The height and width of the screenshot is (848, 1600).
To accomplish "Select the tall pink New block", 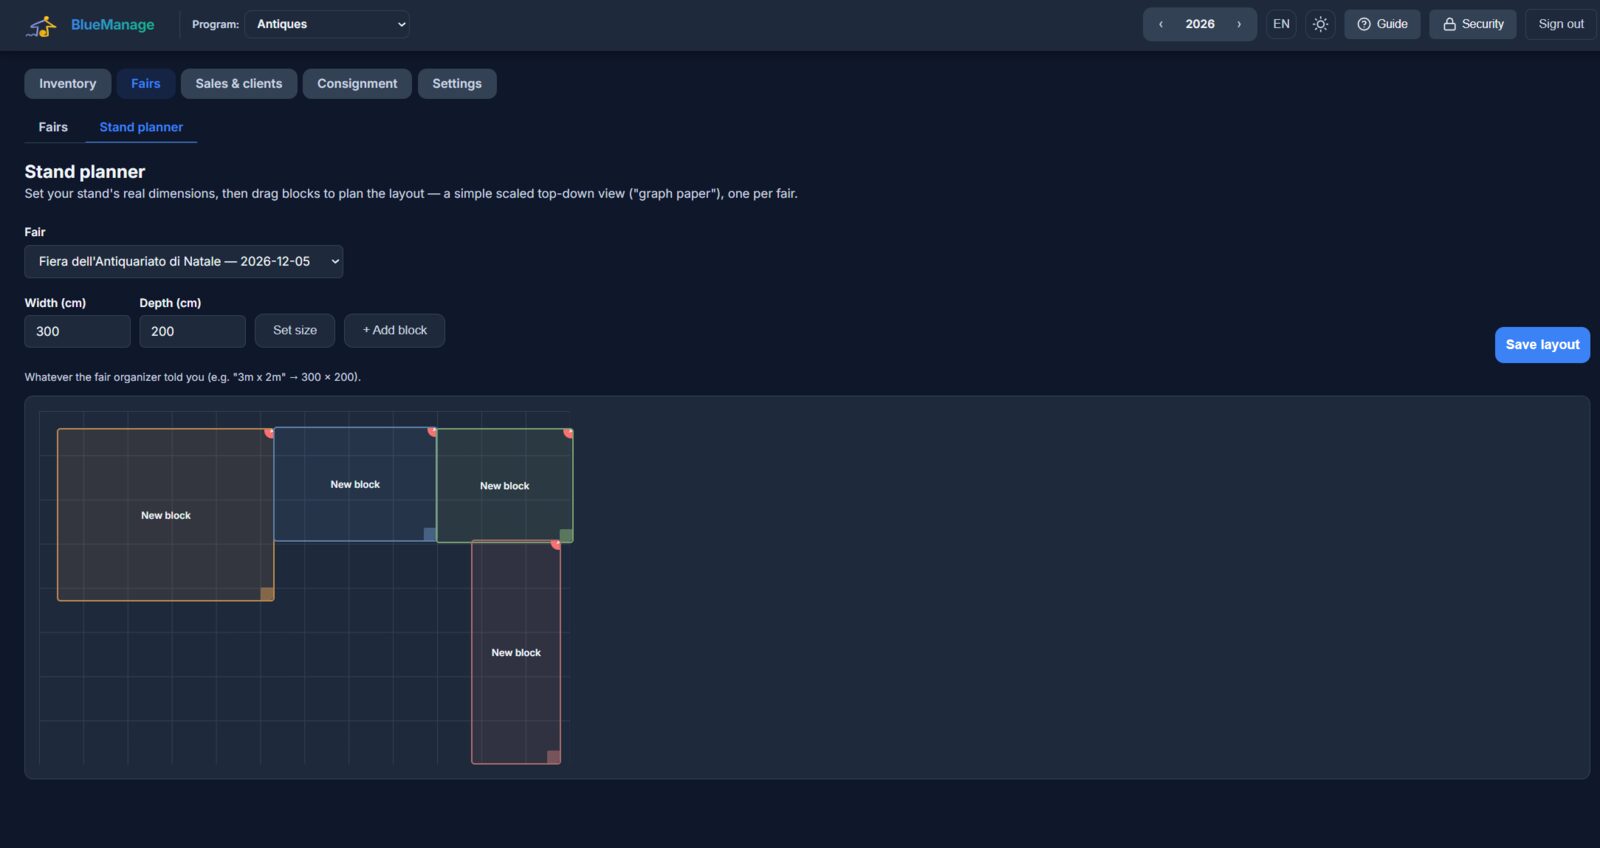I will (x=516, y=652).
